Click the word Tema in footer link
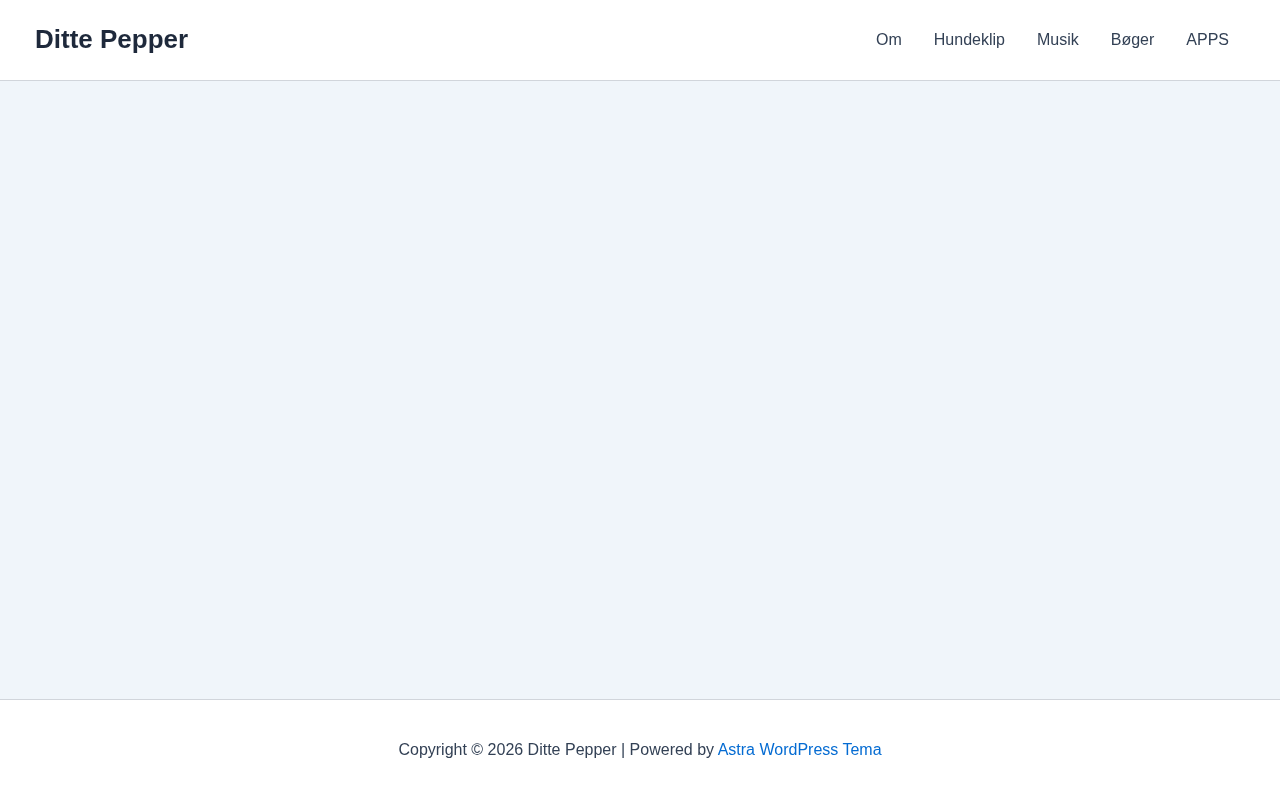 [x=862, y=750]
